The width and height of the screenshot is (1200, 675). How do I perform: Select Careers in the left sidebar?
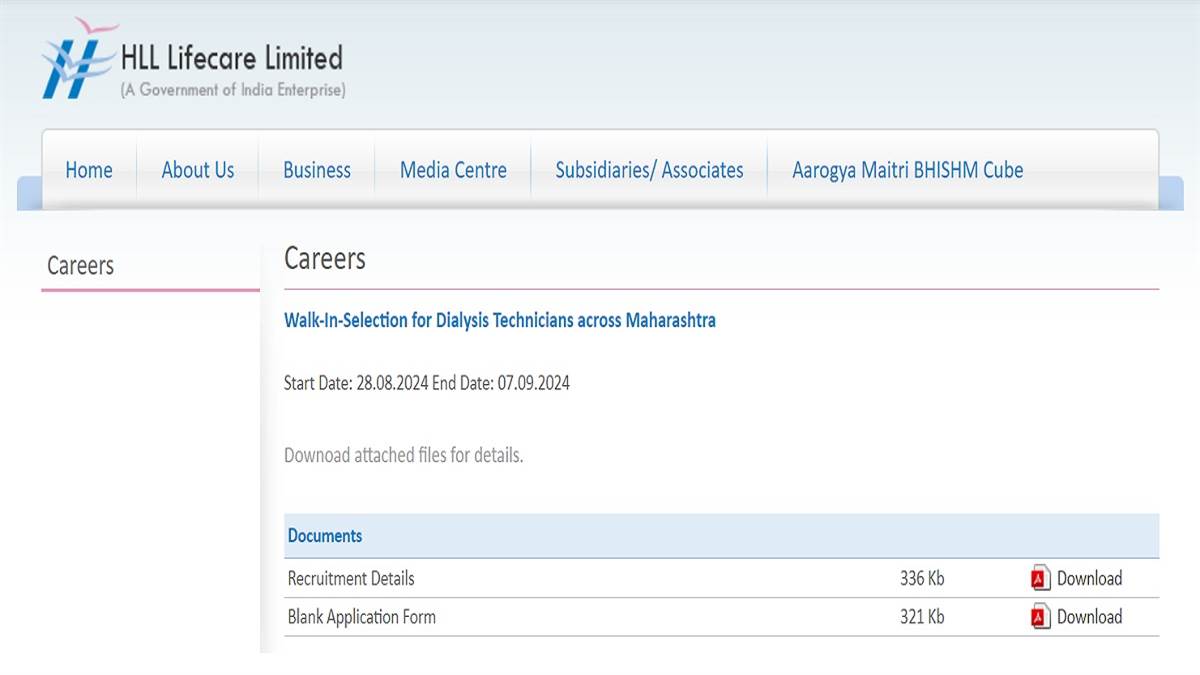pos(80,265)
